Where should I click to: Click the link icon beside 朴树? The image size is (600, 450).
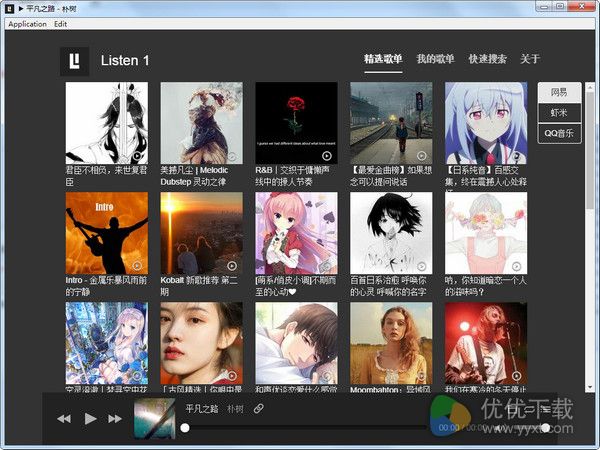259,409
